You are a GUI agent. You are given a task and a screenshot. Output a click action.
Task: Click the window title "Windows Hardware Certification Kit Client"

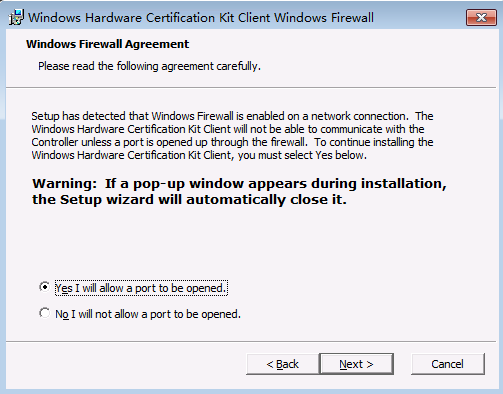click(201, 18)
